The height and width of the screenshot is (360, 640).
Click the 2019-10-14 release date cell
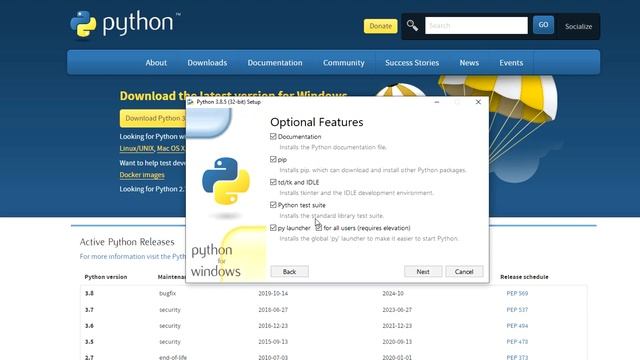(x=273, y=293)
